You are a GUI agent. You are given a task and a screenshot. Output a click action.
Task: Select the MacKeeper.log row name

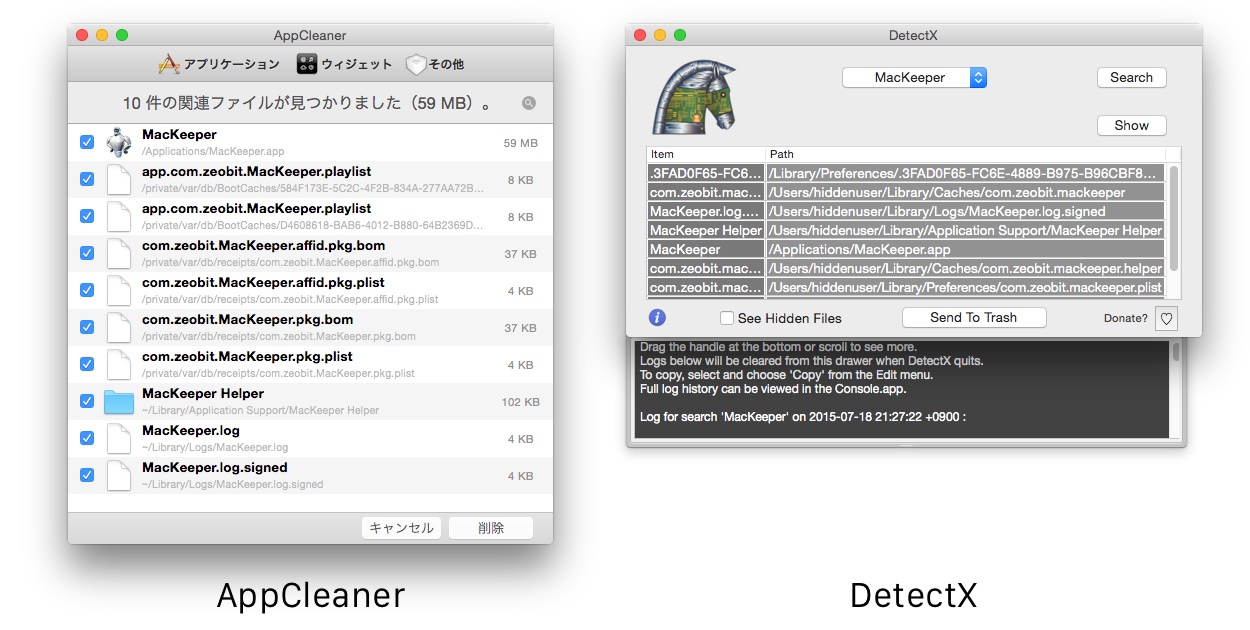[x=191, y=430]
